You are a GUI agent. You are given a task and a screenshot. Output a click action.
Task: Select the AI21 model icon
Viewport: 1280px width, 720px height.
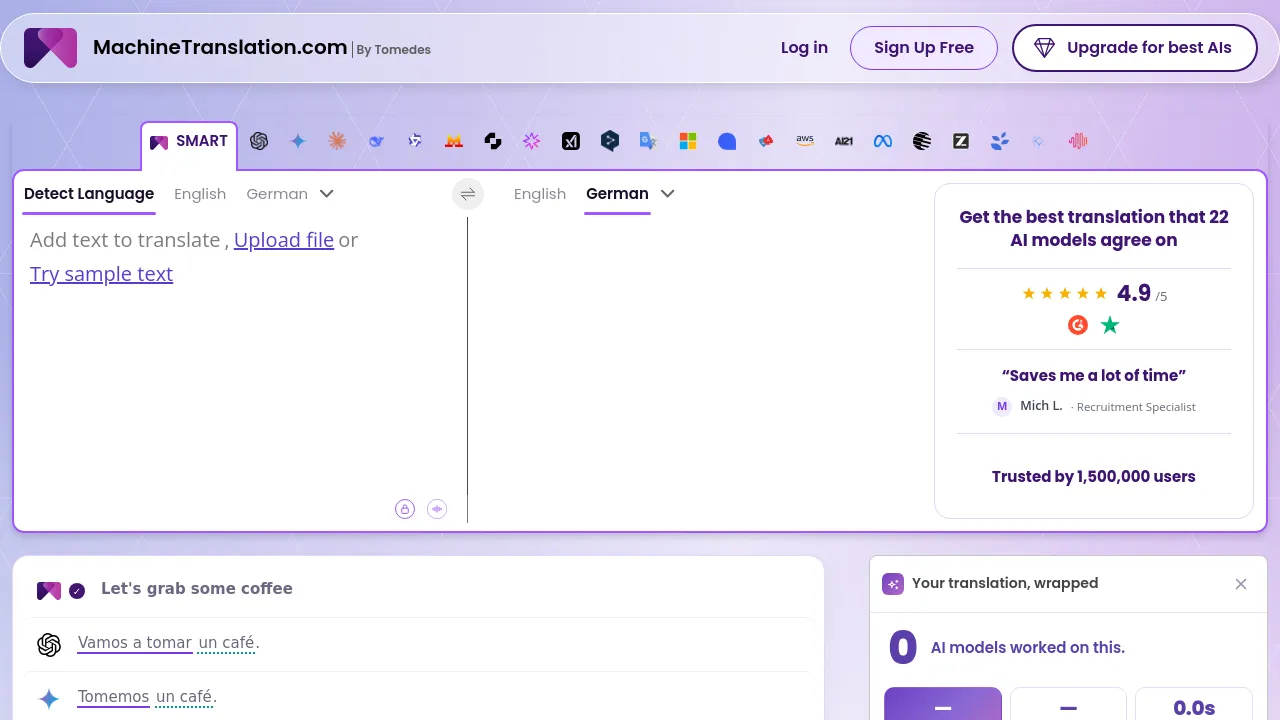click(844, 141)
